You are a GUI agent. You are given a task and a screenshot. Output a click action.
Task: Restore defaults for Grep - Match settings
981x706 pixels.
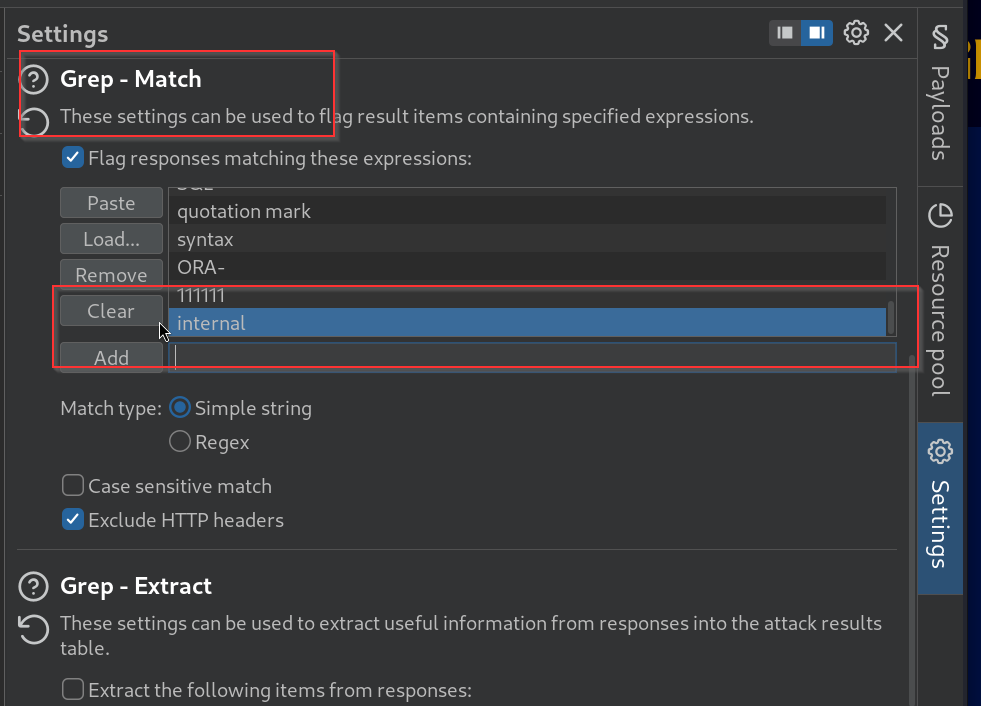[x=34, y=121]
